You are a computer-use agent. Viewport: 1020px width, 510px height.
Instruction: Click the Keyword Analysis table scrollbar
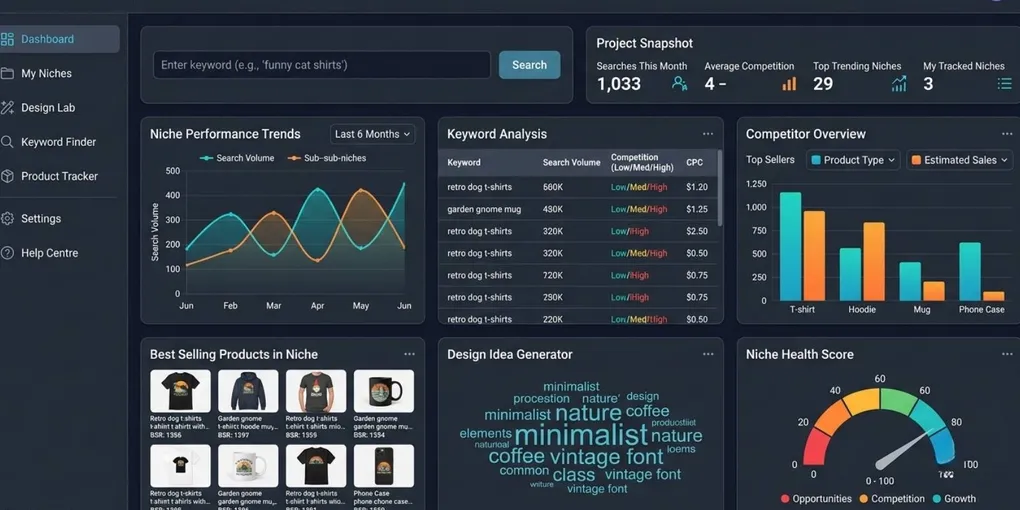tap(719, 188)
